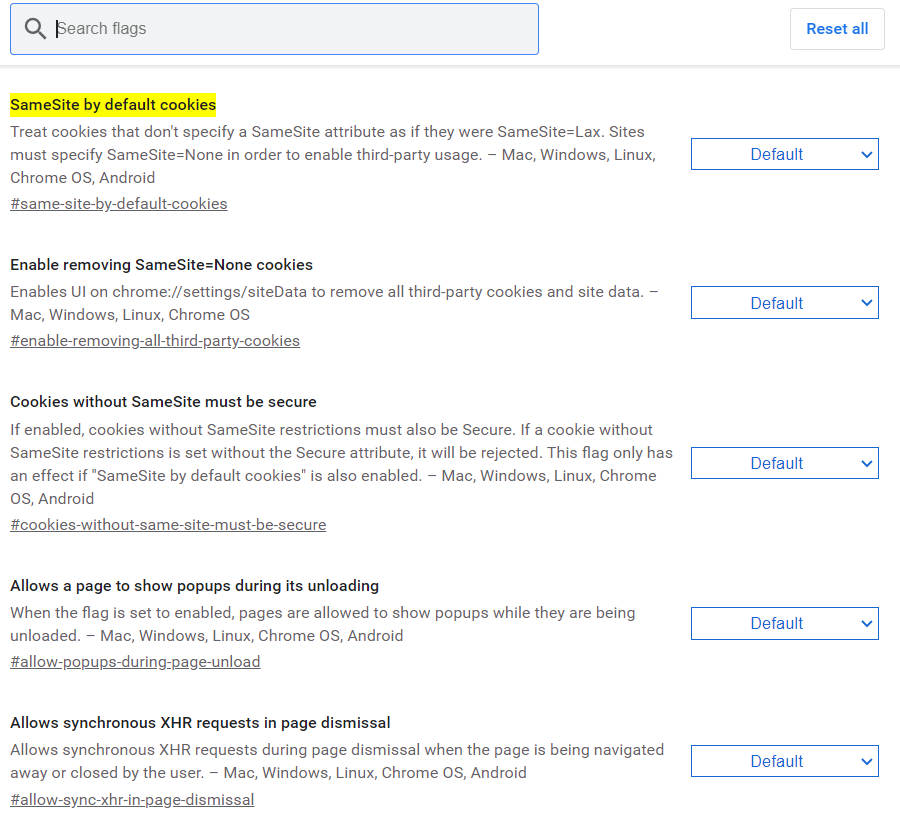Click the highlighted SameSite by default cookies title
900x832 pixels.
tap(113, 104)
